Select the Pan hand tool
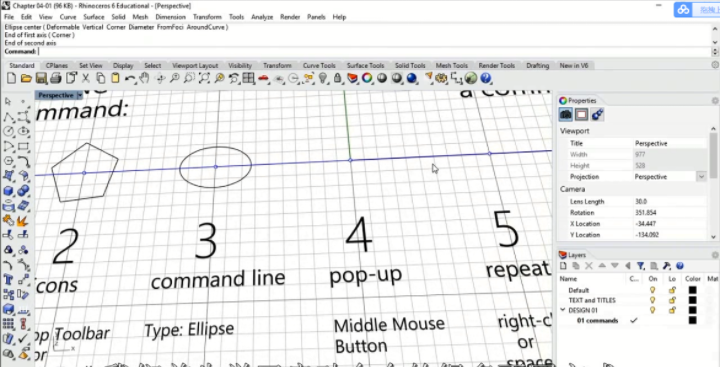This screenshot has width=720, height=367. [x=145, y=78]
